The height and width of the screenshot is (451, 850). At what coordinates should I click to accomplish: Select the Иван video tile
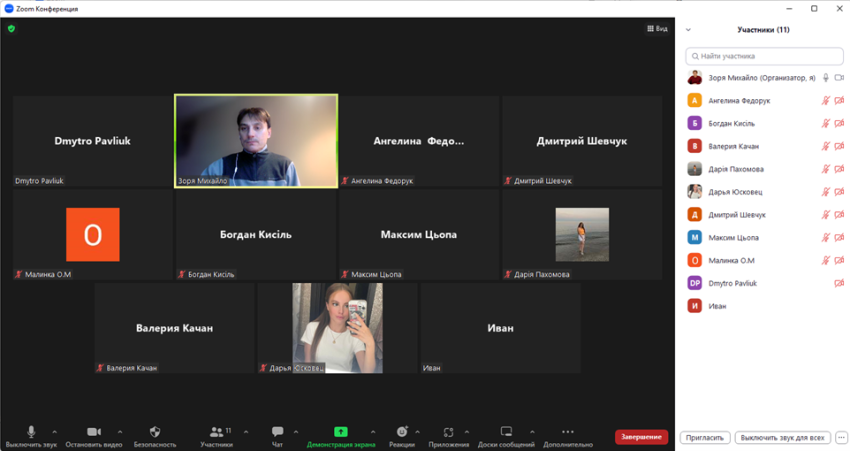click(x=500, y=328)
